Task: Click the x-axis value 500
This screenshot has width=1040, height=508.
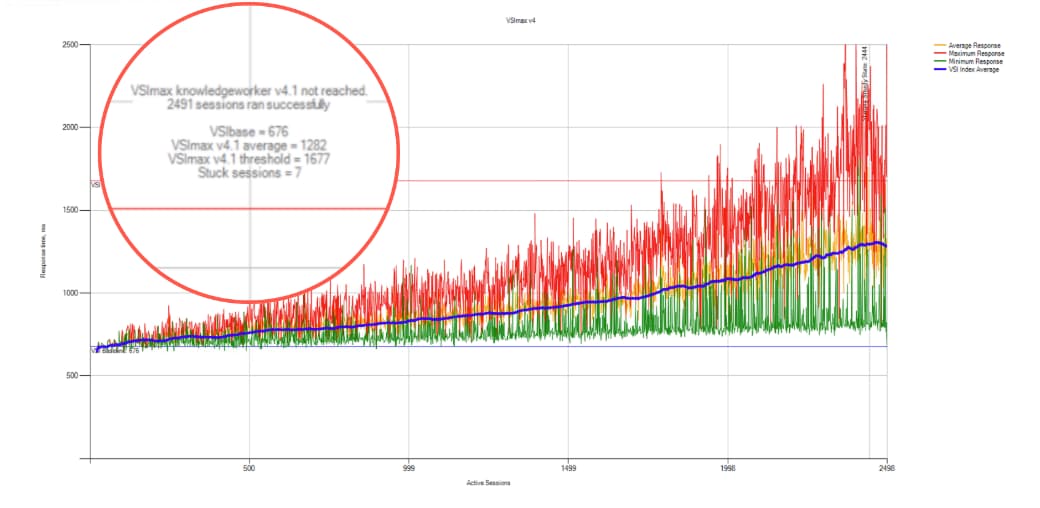Action: [249, 468]
